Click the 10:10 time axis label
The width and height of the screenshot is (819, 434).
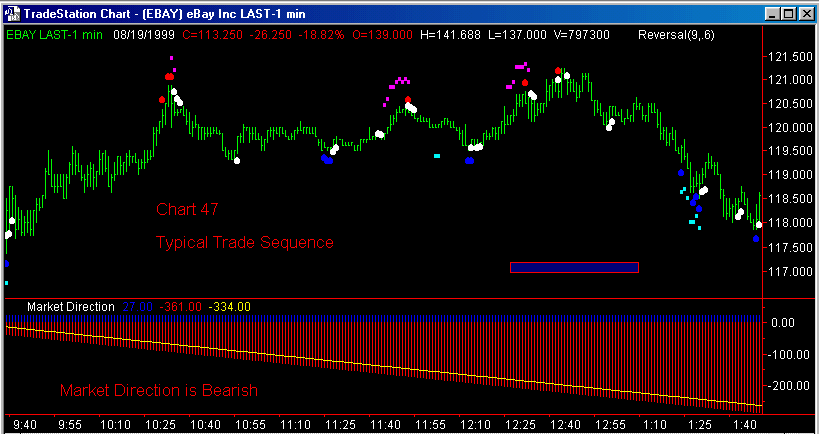click(x=114, y=425)
